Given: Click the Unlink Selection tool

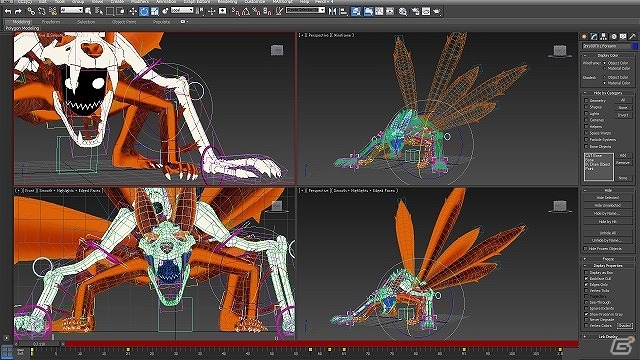Looking at the screenshot, I should pyautogui.click(x=42, y=11).
